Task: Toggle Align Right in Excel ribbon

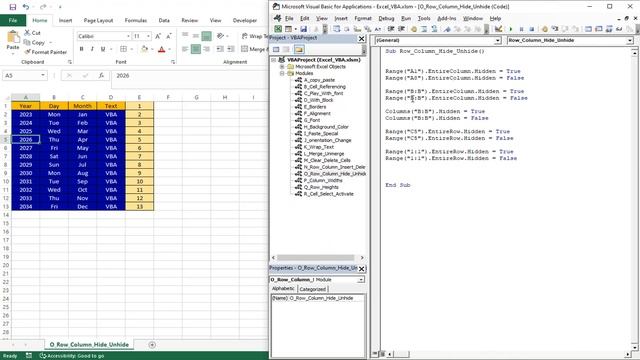Action: 207,49
